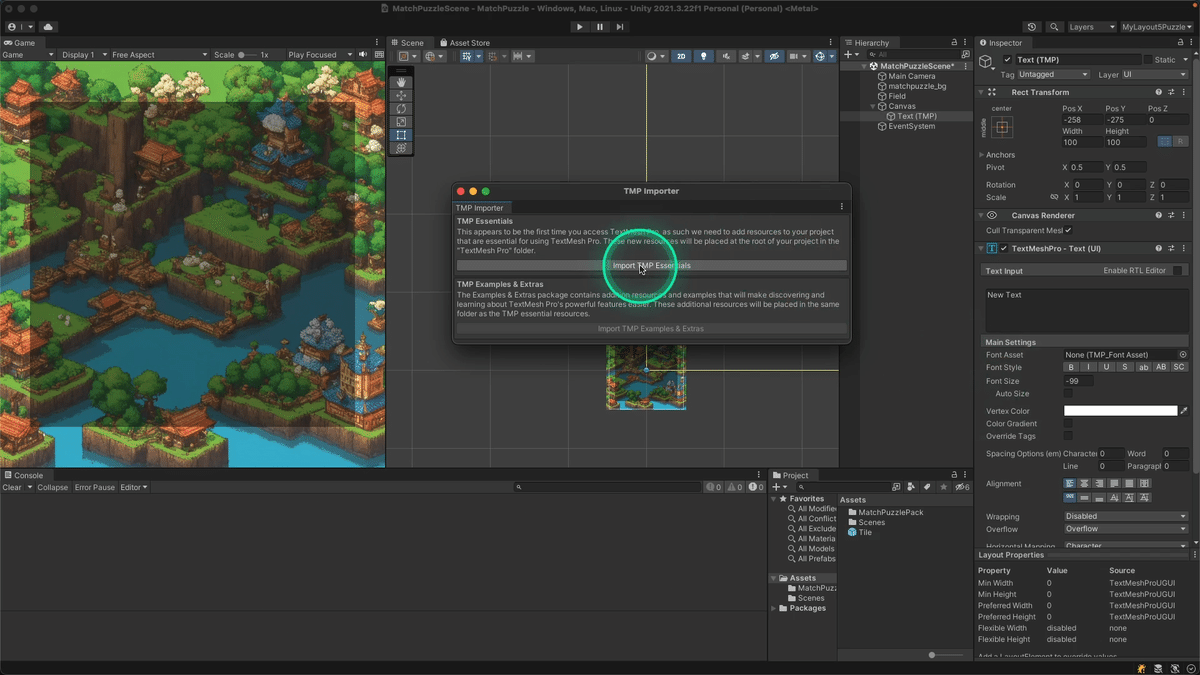Viewport: 1200px width, 675px height.
Task: Open the global Search magnifier icon
Action: coord(1054,27)
